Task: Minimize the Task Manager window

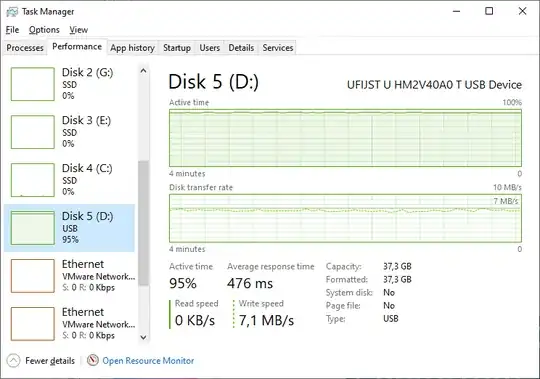Action: tap(456, 11)
